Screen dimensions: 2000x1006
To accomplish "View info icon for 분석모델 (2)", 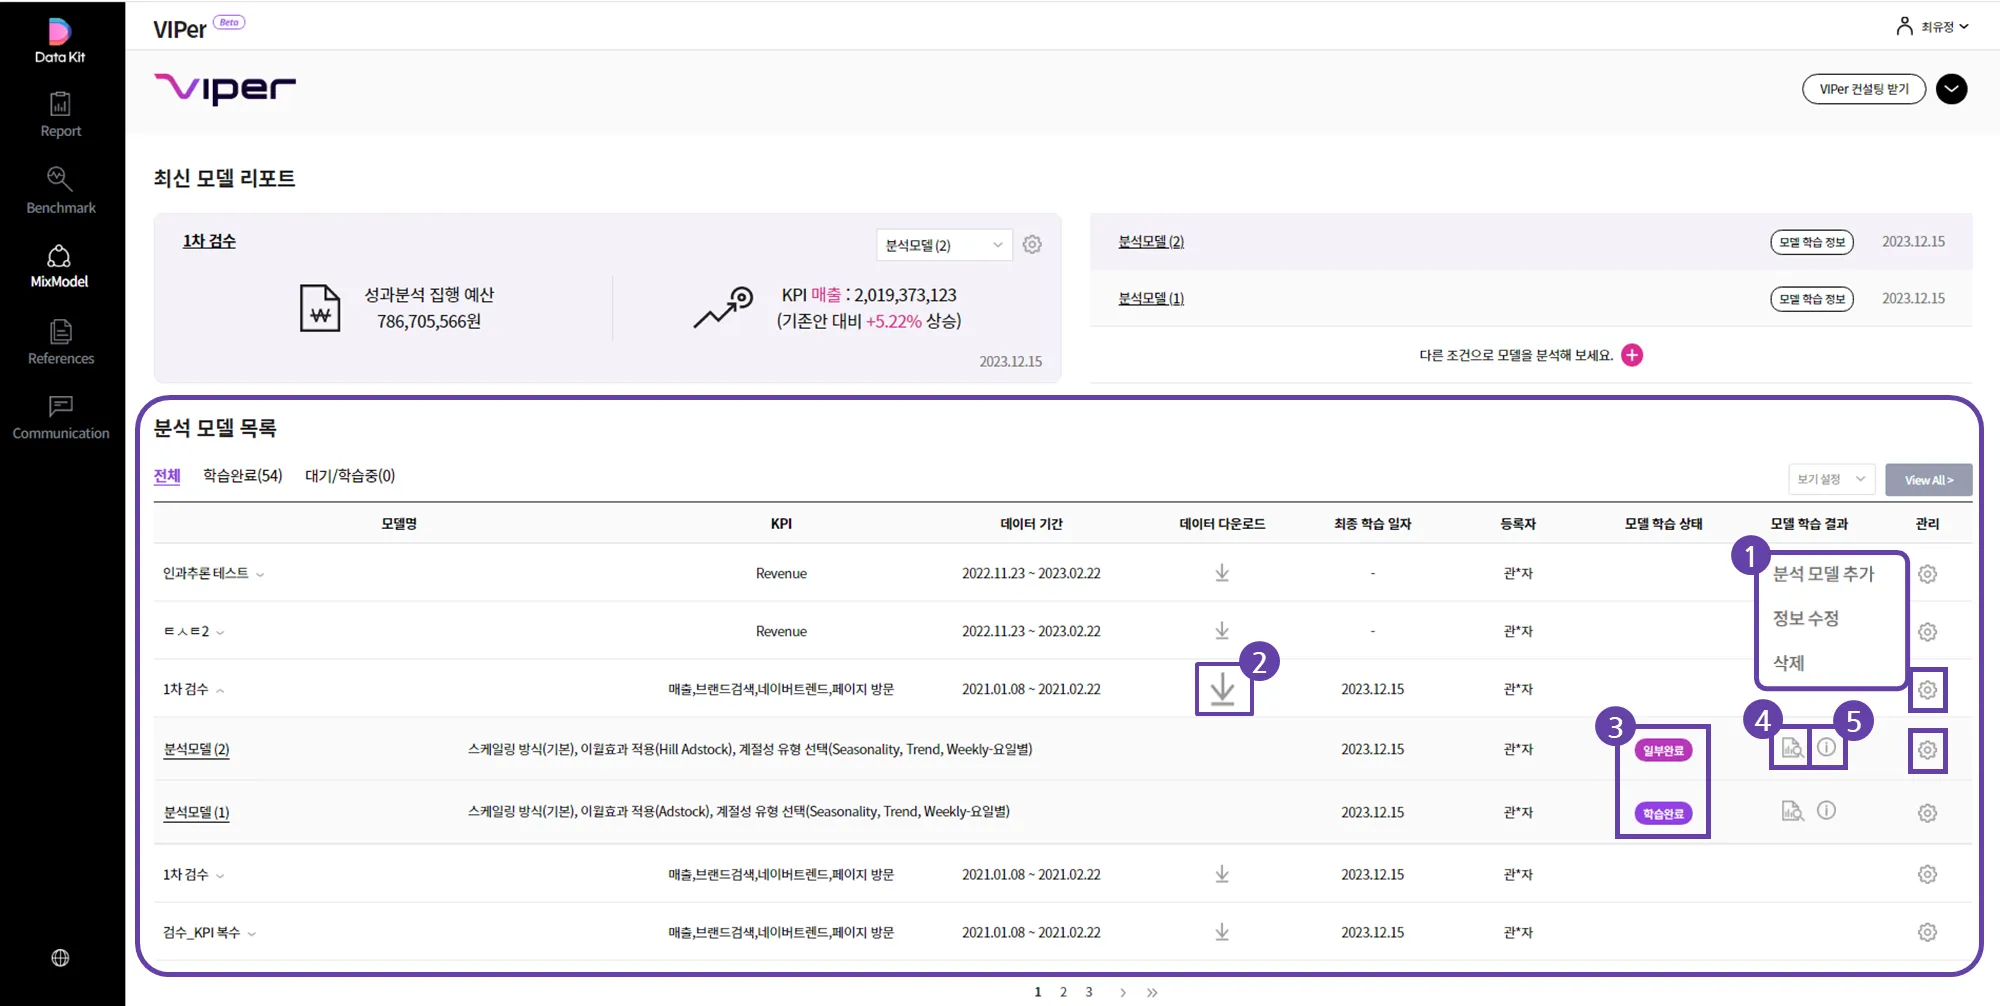I will (x=1826, y=747).
